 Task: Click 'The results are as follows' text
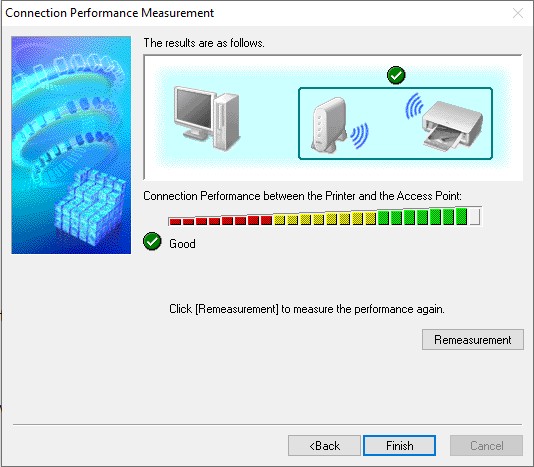point(204,43)
